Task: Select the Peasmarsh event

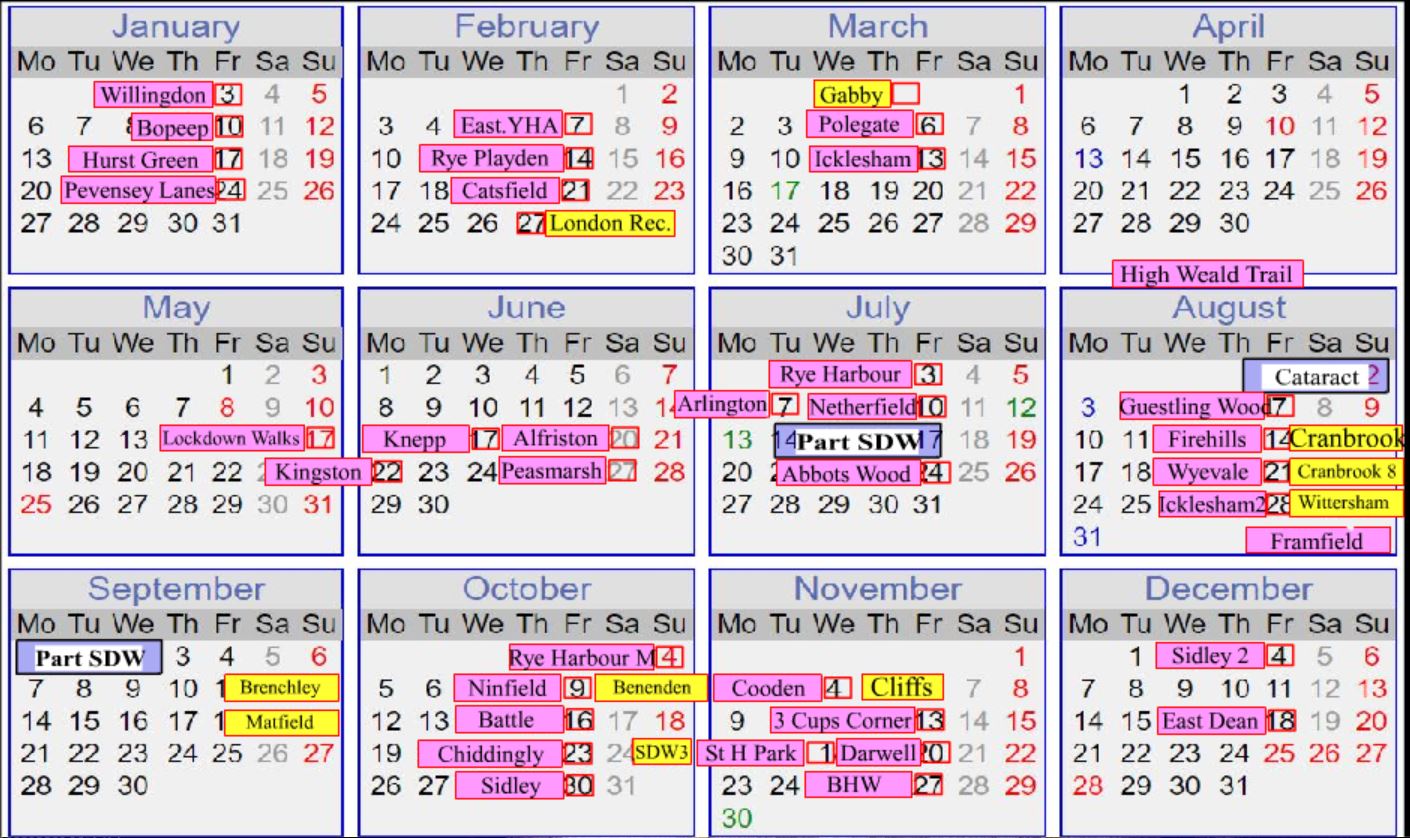Action: [551, 470]
